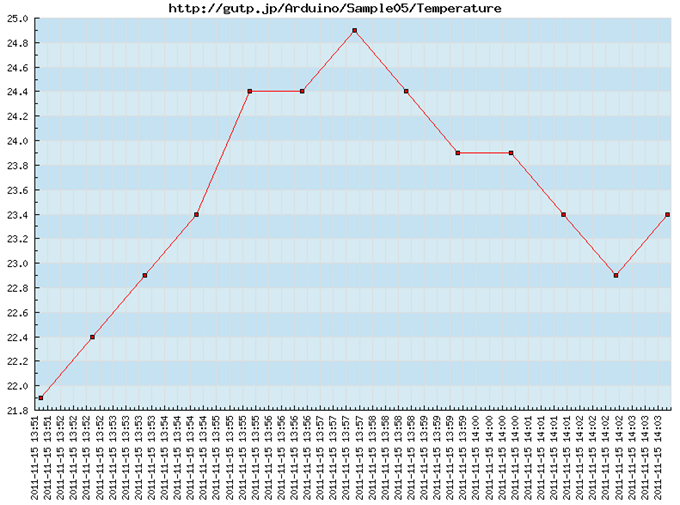Click the last data point on the right edge

tap(667, 215)
